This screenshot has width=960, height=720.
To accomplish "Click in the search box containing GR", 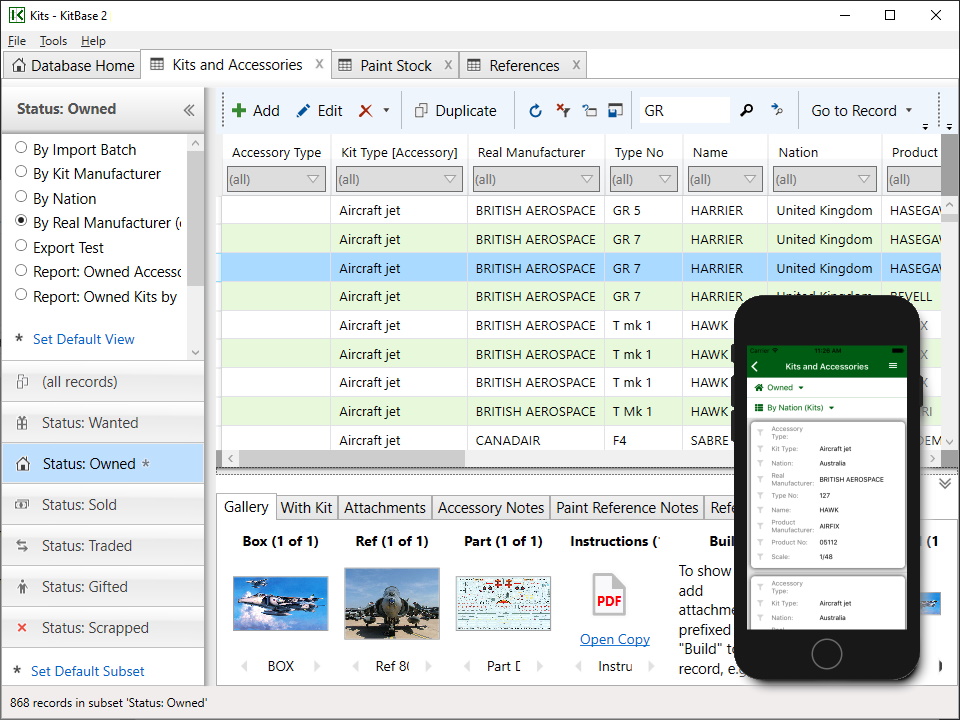I will point(684,111).
